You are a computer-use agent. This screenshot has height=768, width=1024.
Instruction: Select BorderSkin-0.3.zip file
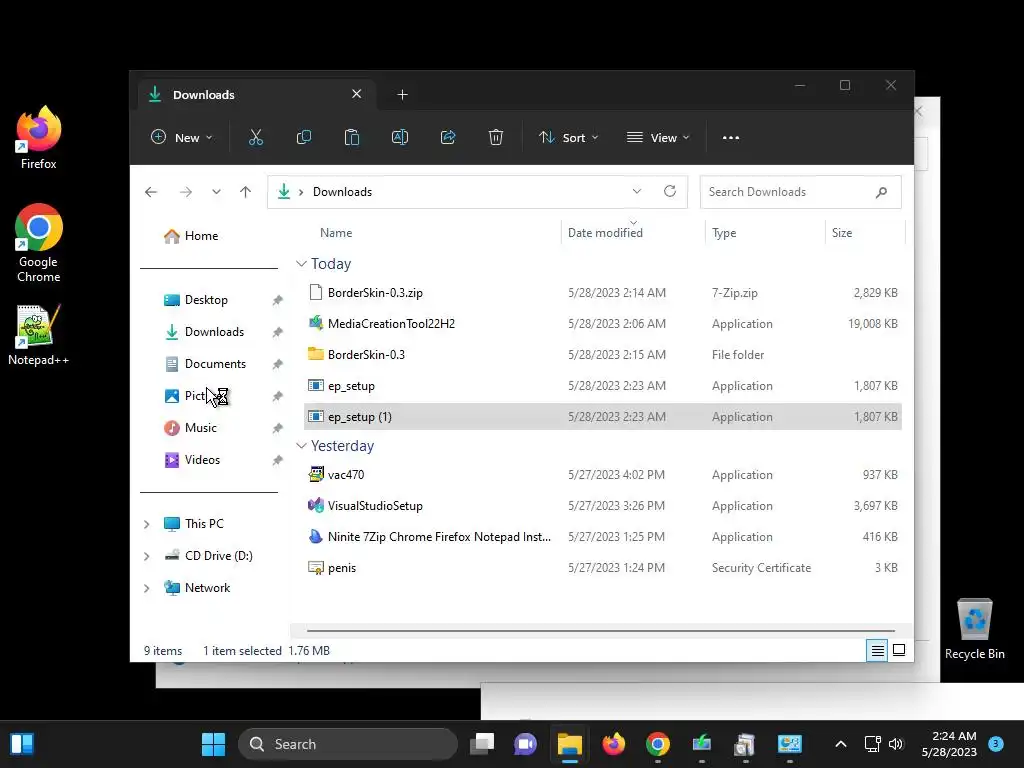click(x=602, y=293)
